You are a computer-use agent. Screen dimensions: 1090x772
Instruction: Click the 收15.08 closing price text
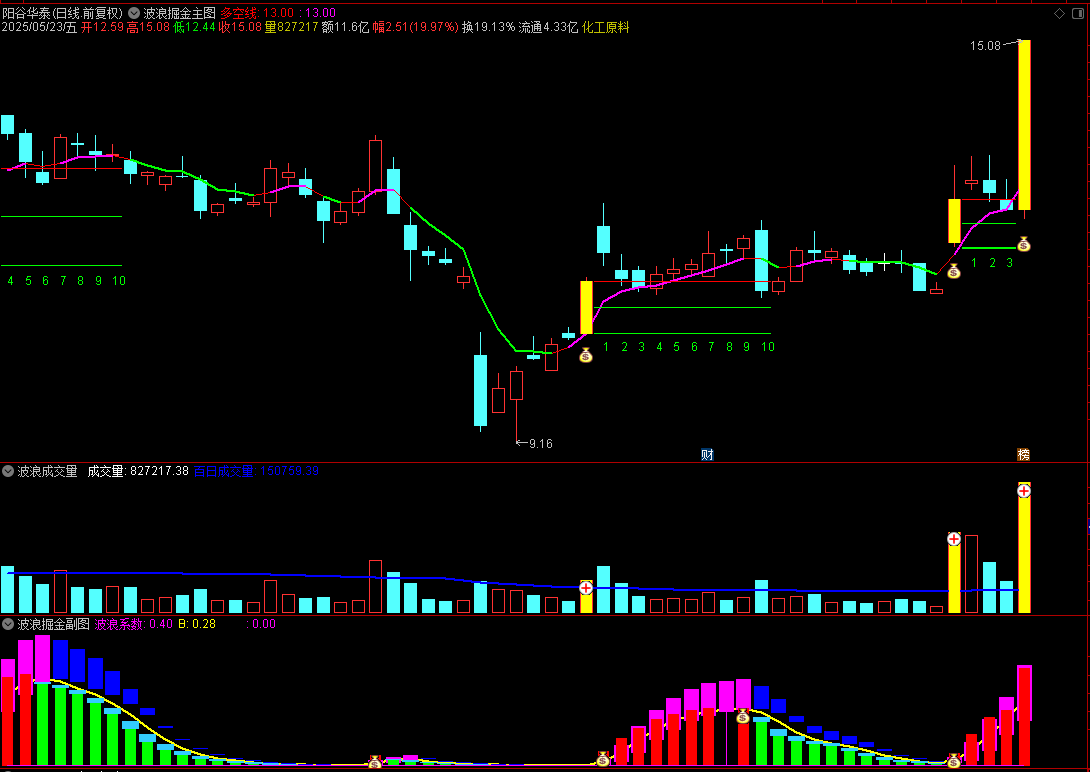click(241, 27)
